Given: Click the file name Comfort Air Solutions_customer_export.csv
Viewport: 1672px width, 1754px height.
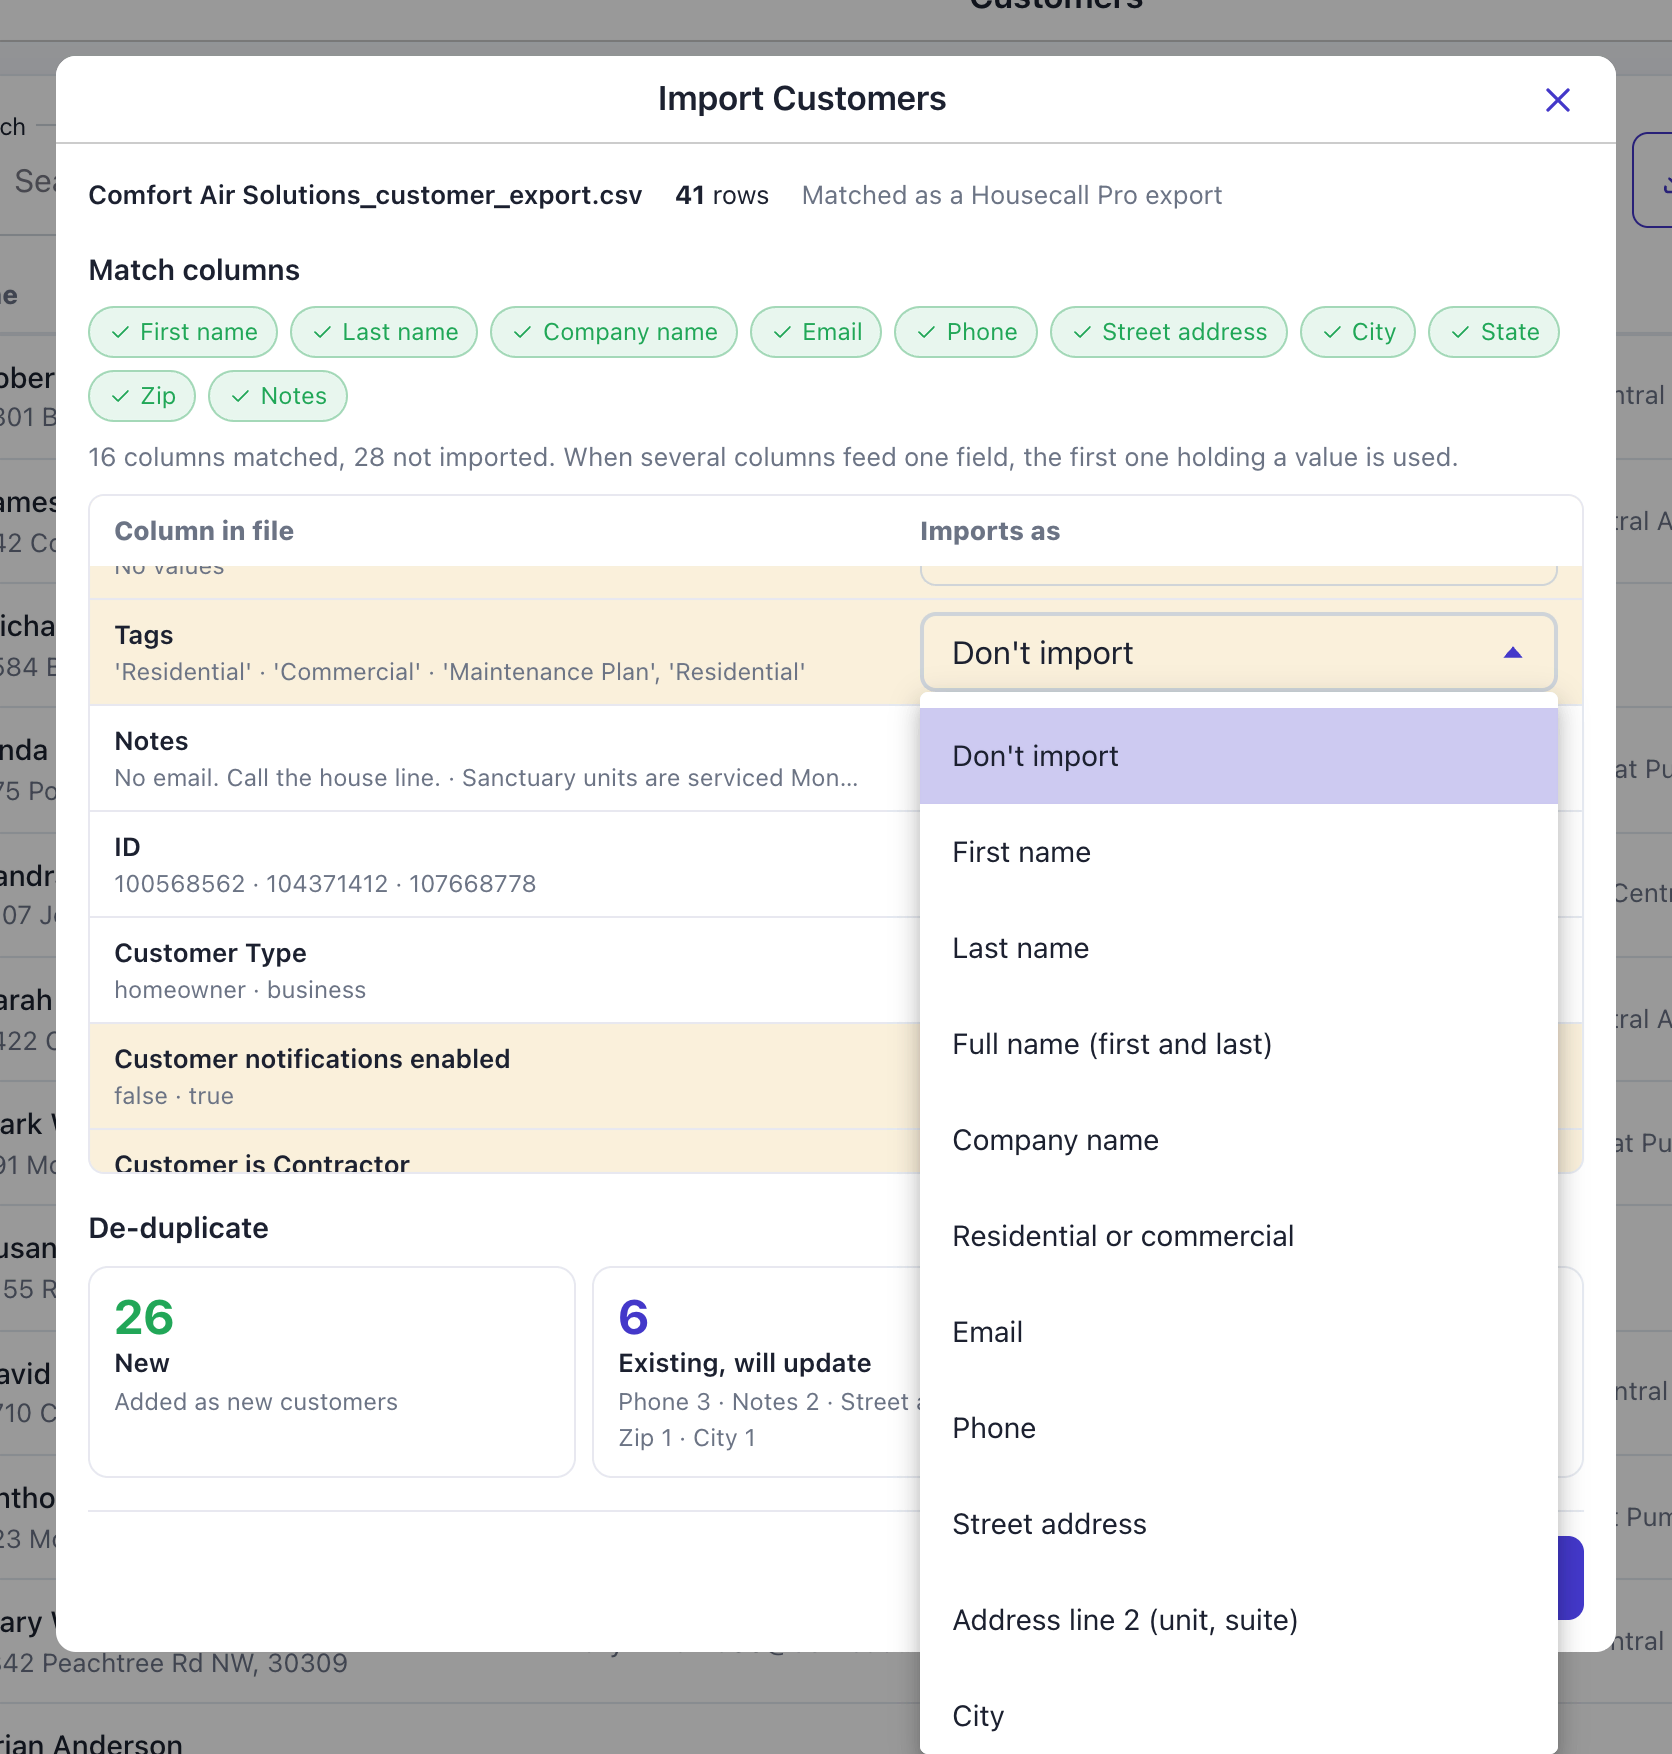Looking at the screenshot, I should [365, 195].
